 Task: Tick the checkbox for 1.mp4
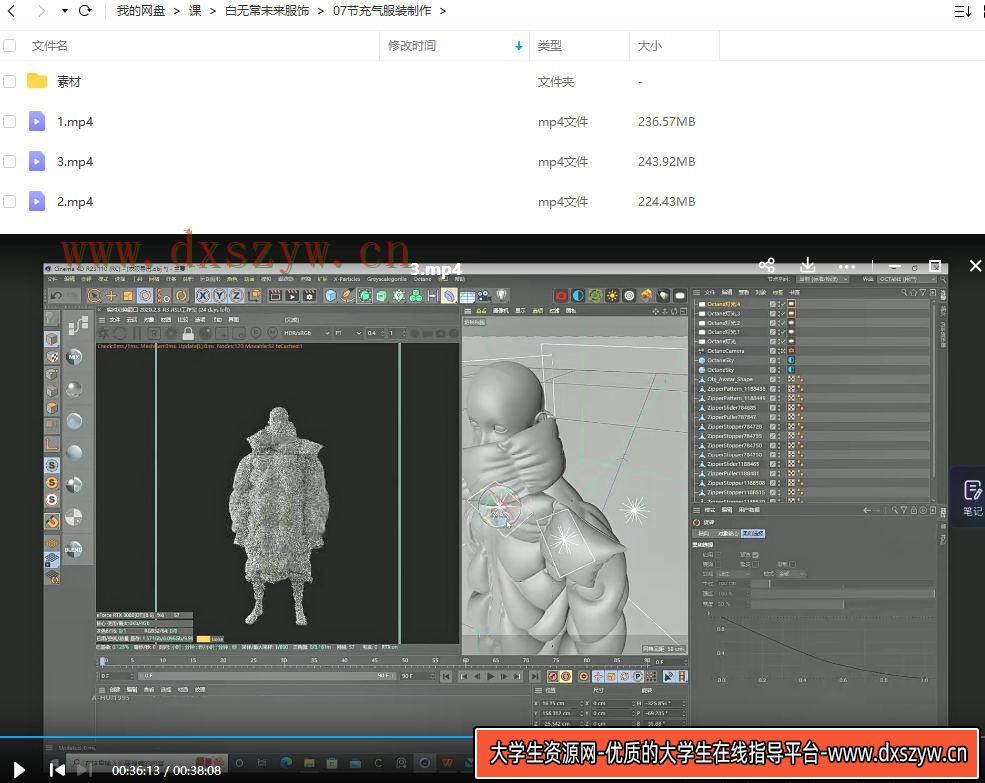9,121
